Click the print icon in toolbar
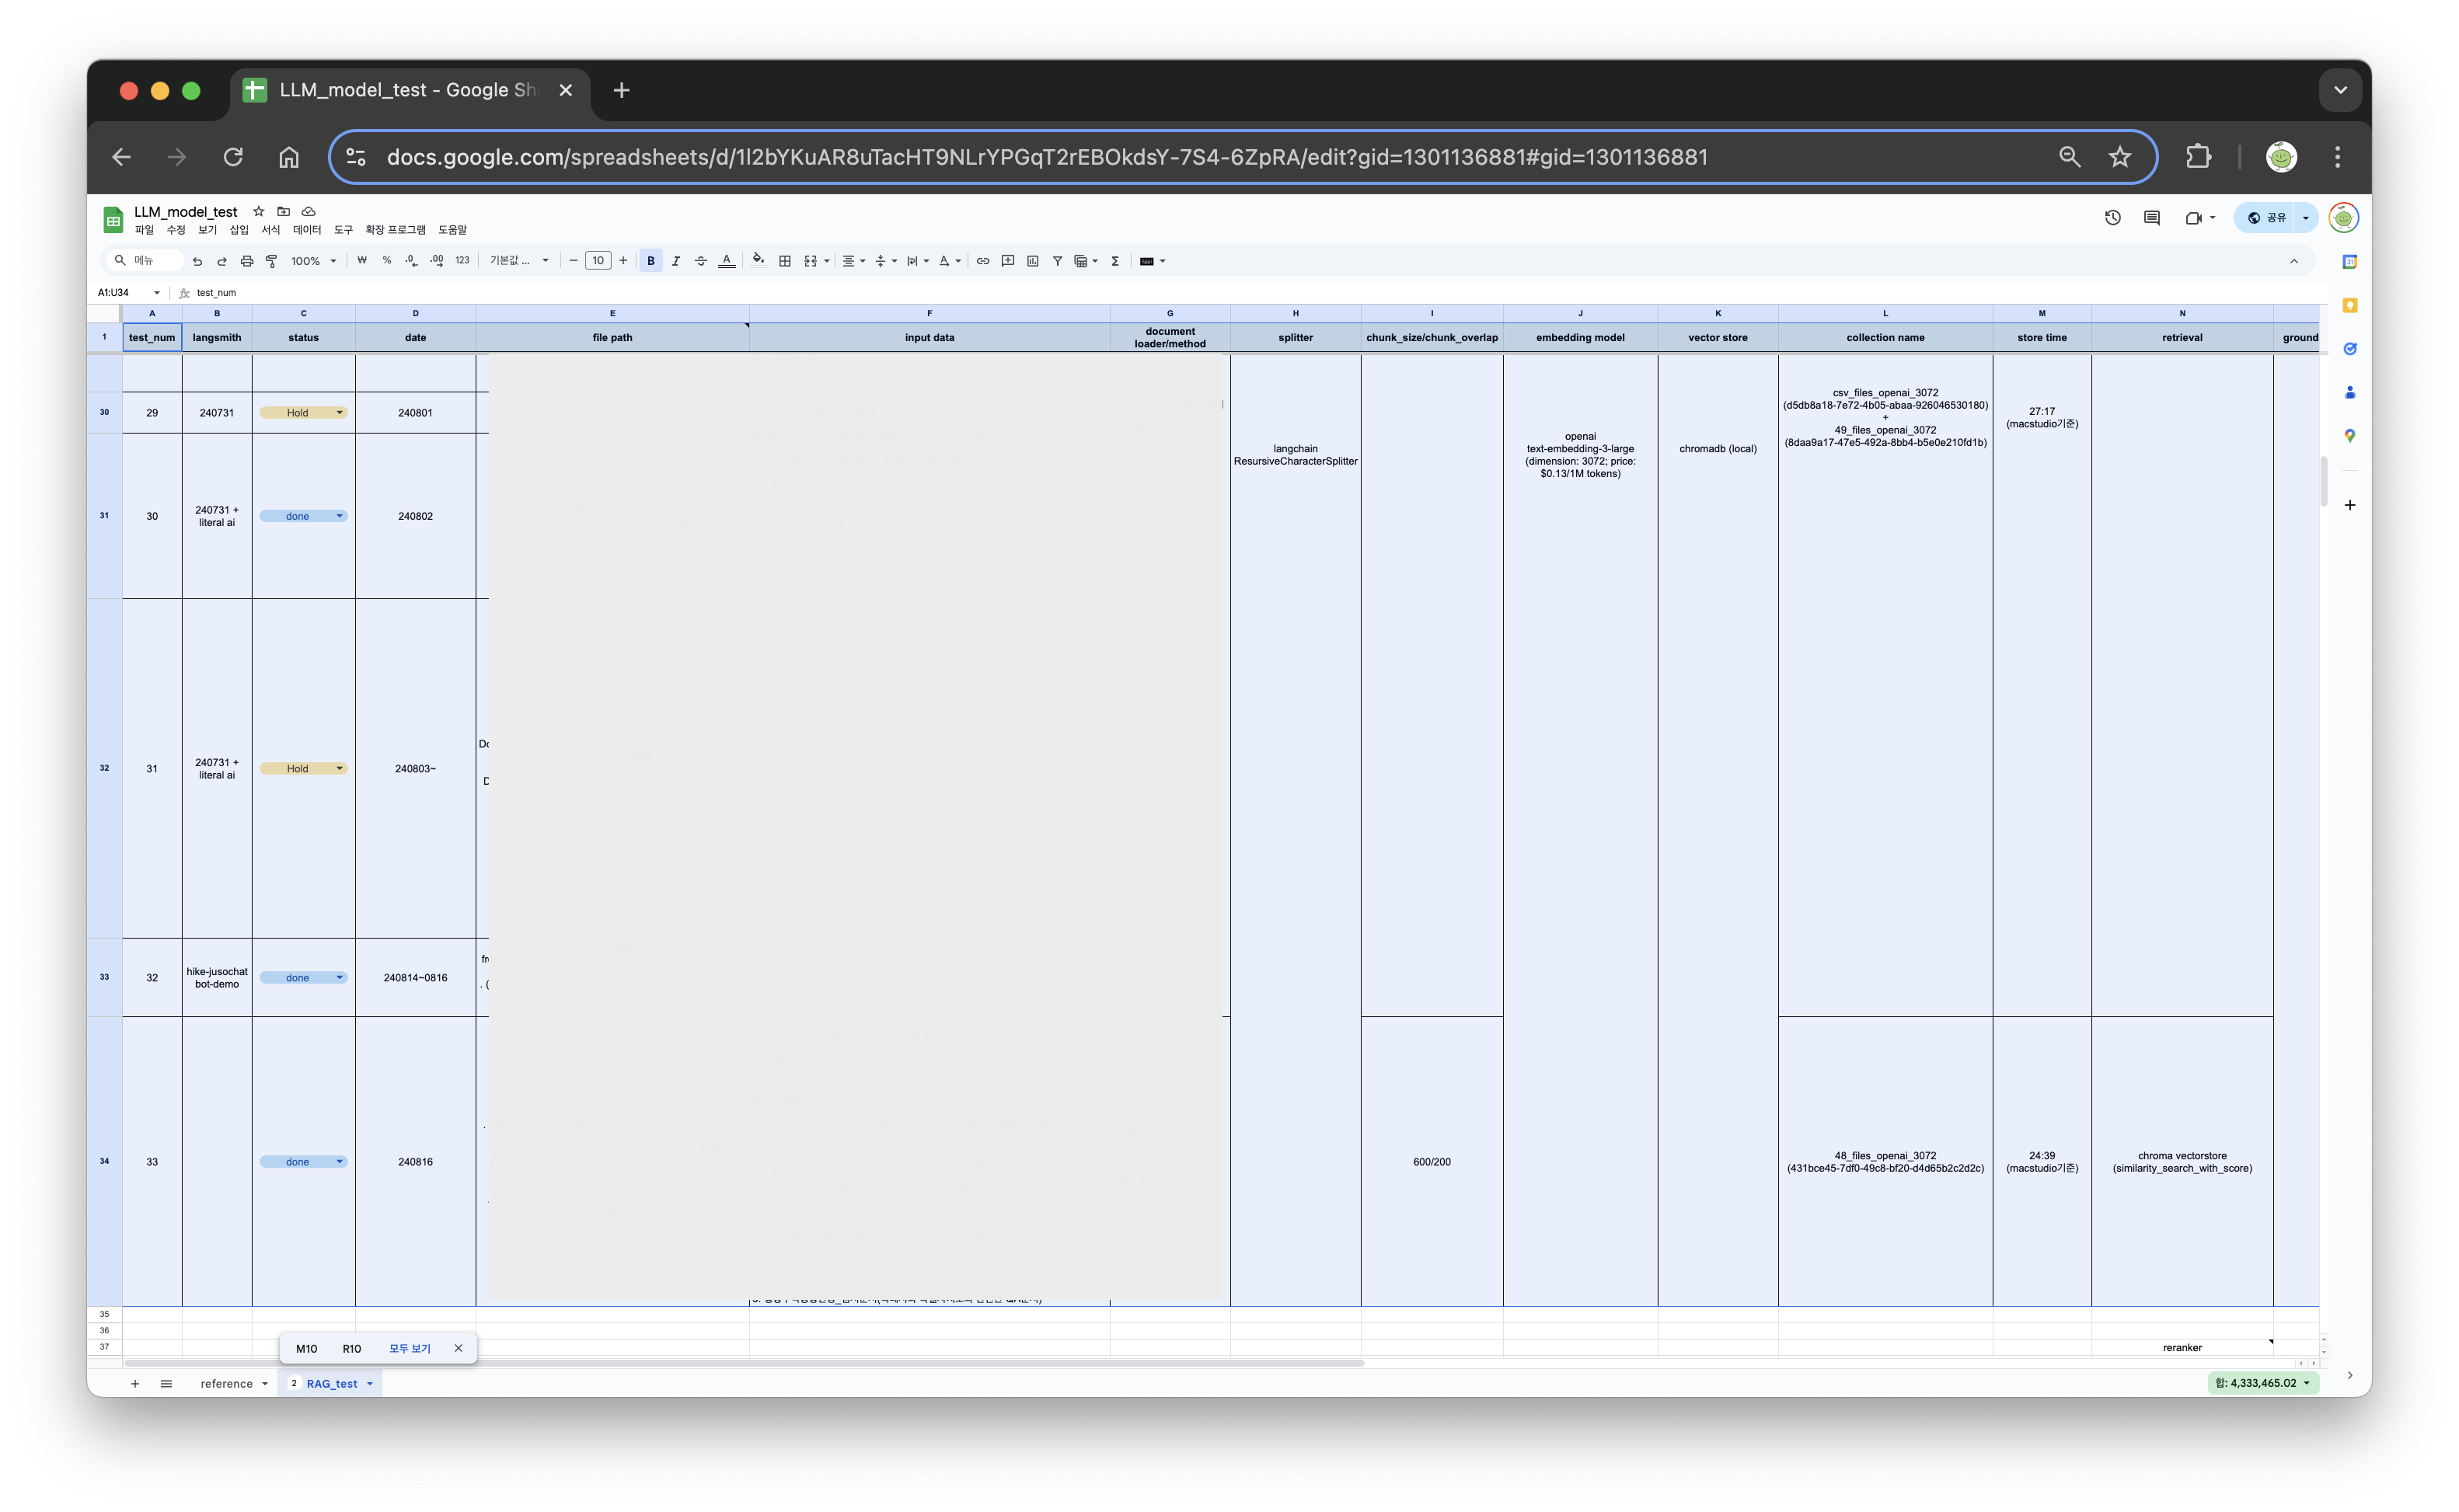Screen dimensions: 2459x1512 pos(247,261)
